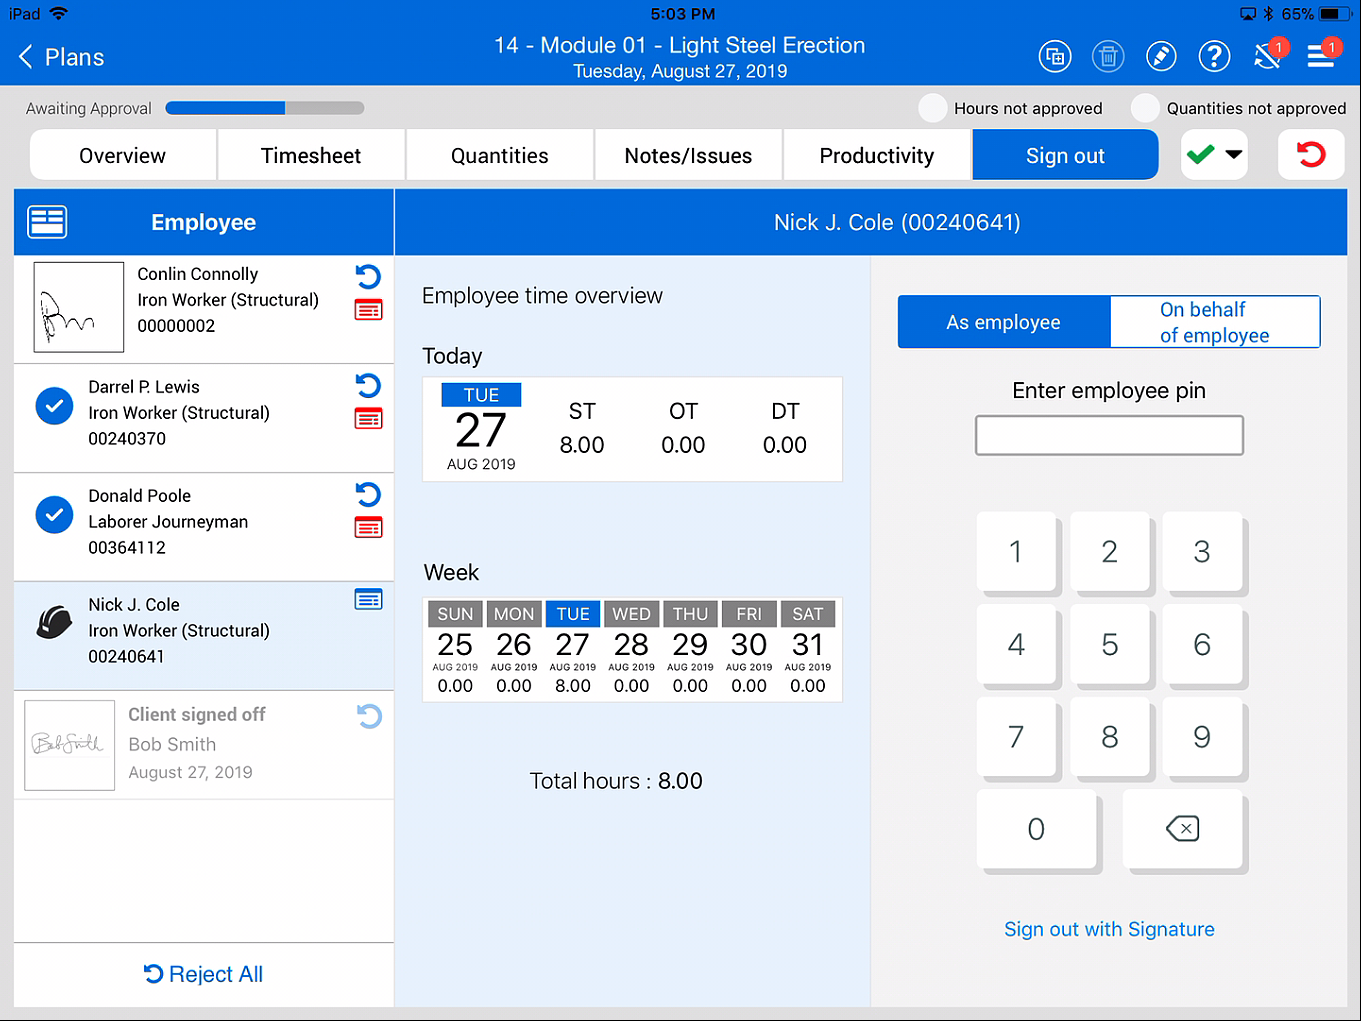1361x1021 pixels.
Task: Toggle the Hours not approved indicator
Action: tap(933, 108)
